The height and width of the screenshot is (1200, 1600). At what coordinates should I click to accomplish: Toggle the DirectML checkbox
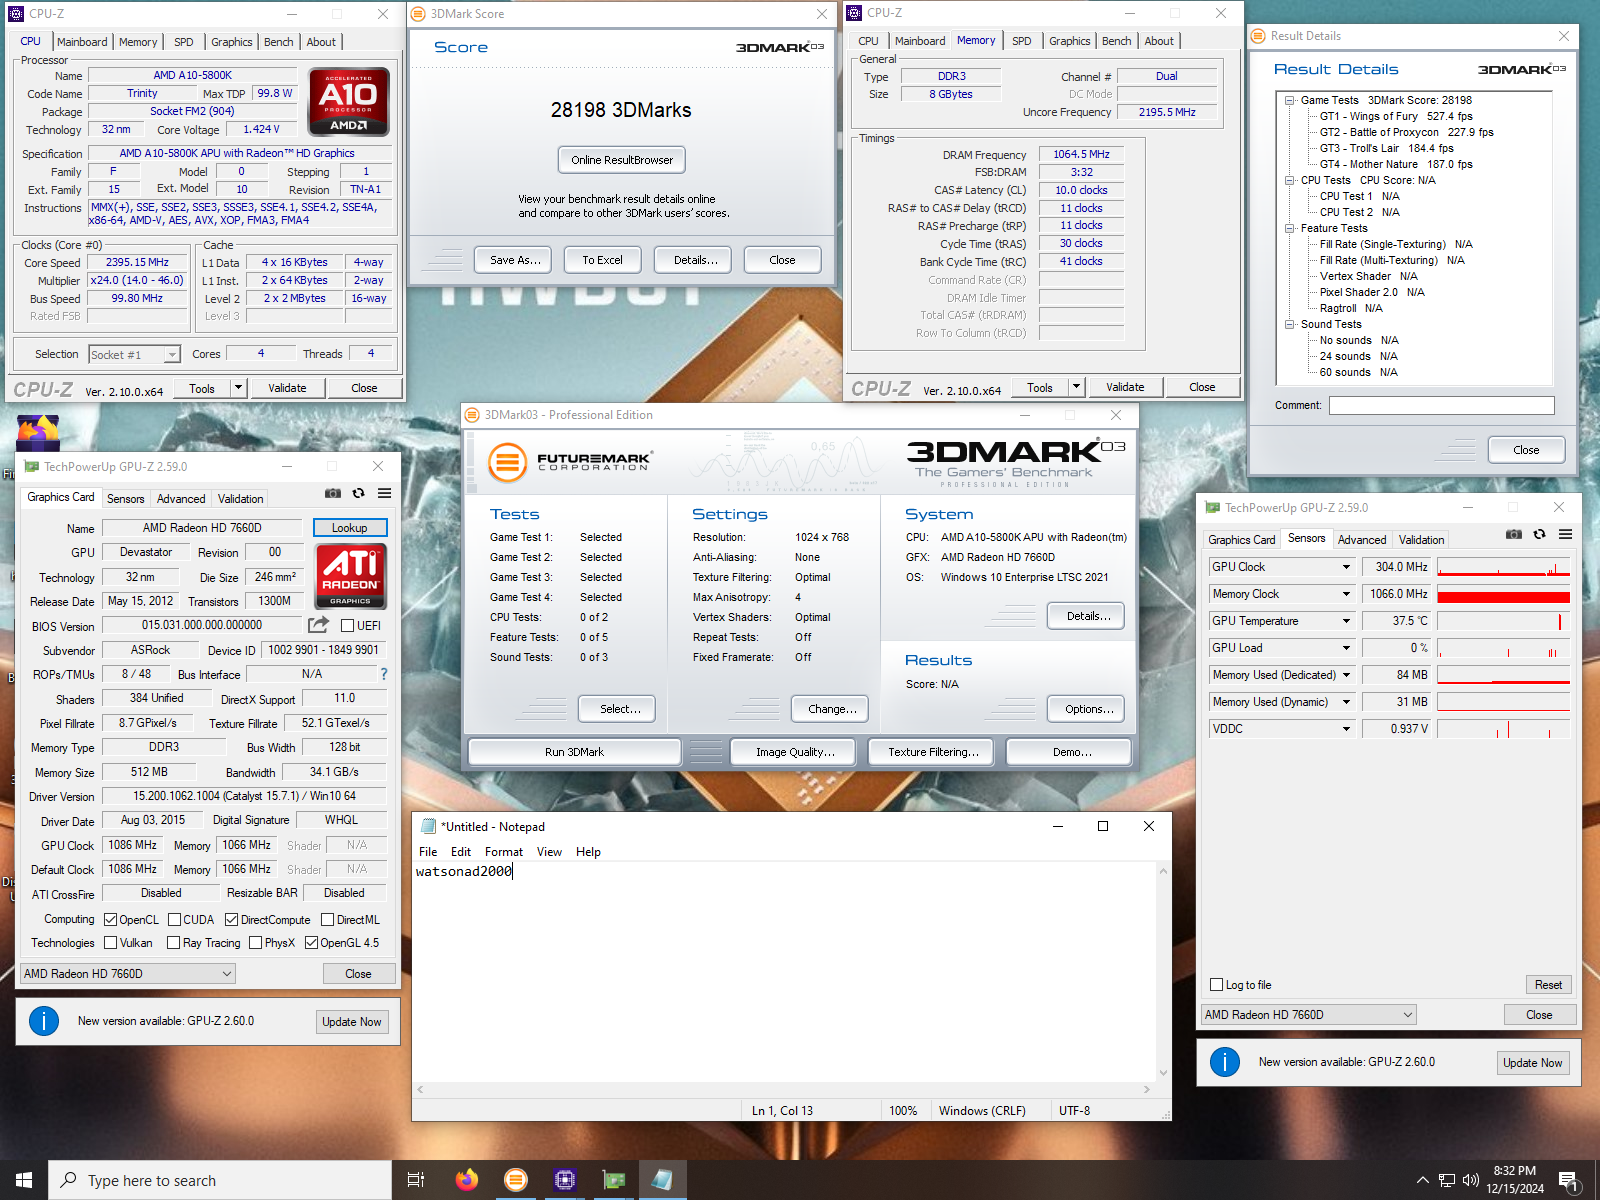click(x=327, y=920)
